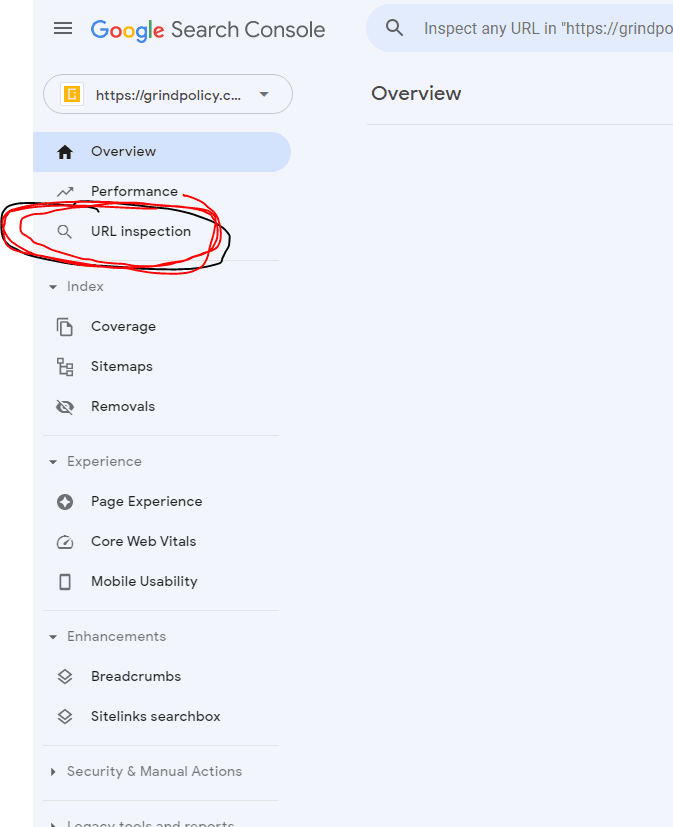Click the Core Web Vitals gauge icon
Viewport: 673px width, 827px height.
click(x=65, y=542)
